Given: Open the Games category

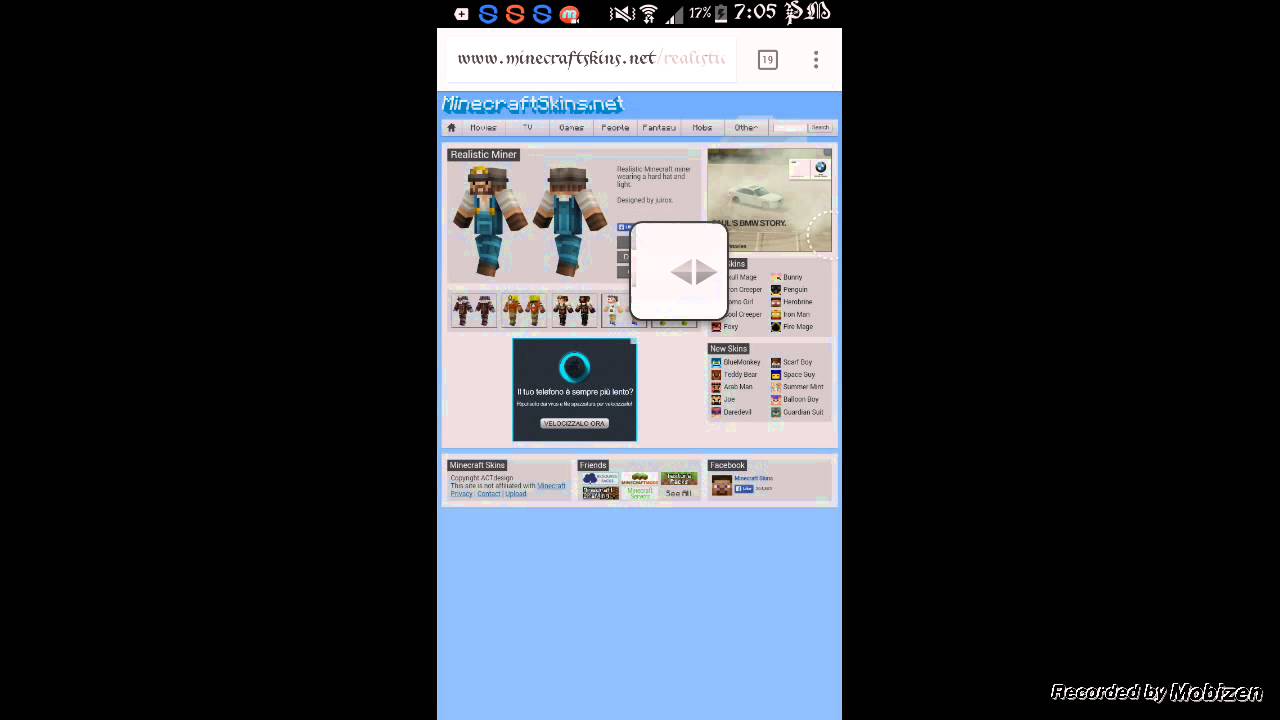Looking at the screenshot, I should click(x=571, y=128).
